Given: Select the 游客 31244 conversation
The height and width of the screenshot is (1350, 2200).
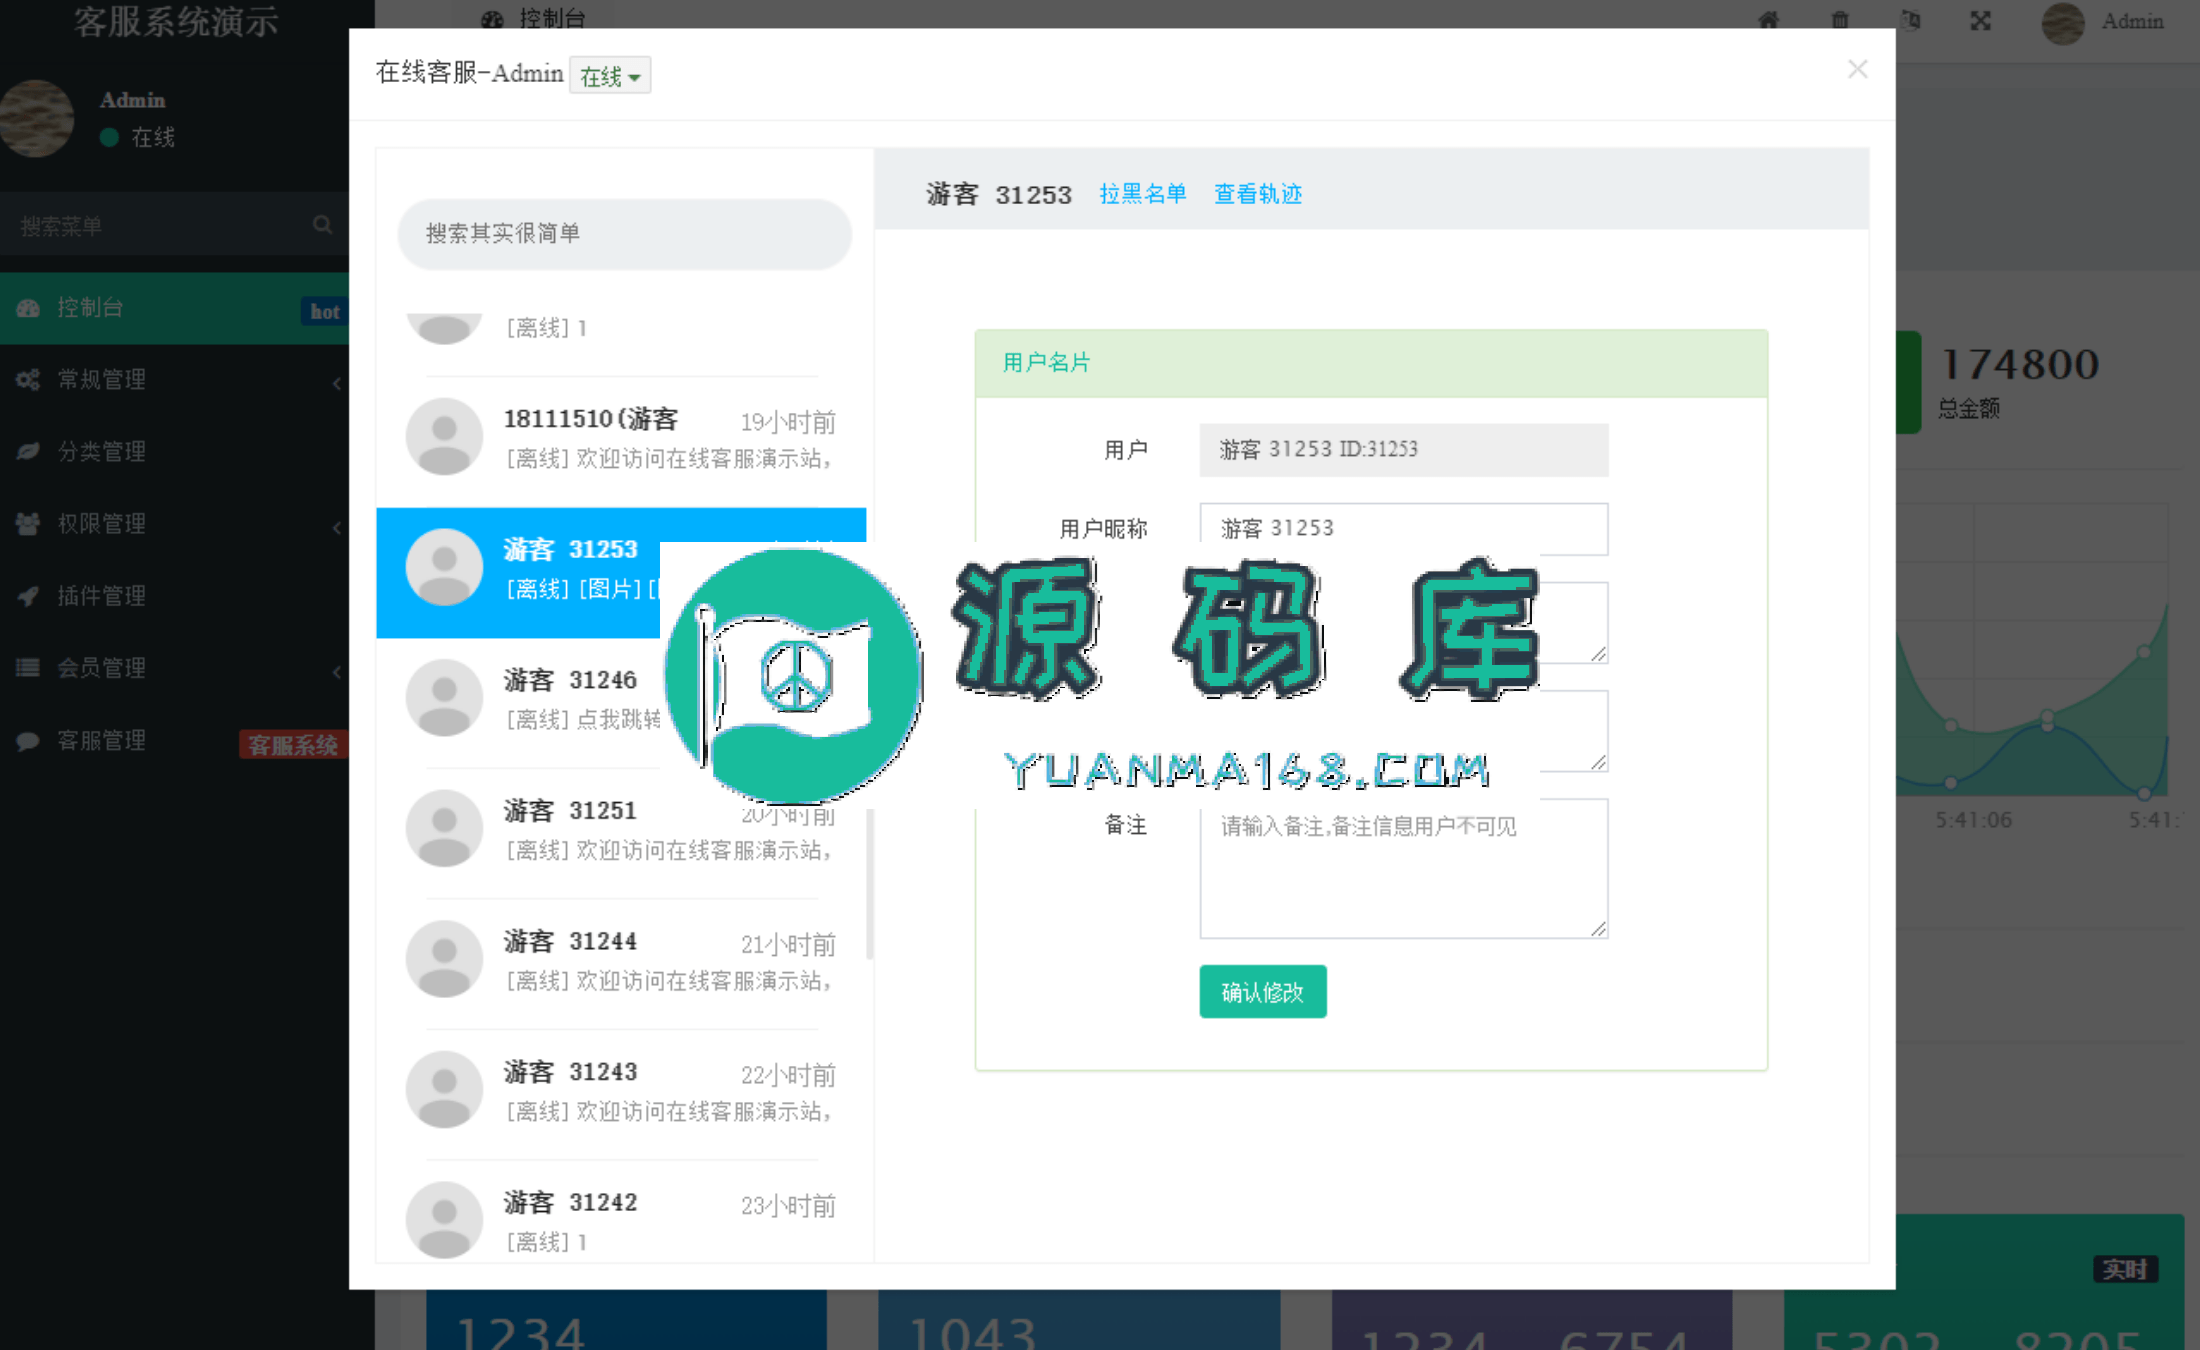Looking at the screenshot, I should click(621, 964).
